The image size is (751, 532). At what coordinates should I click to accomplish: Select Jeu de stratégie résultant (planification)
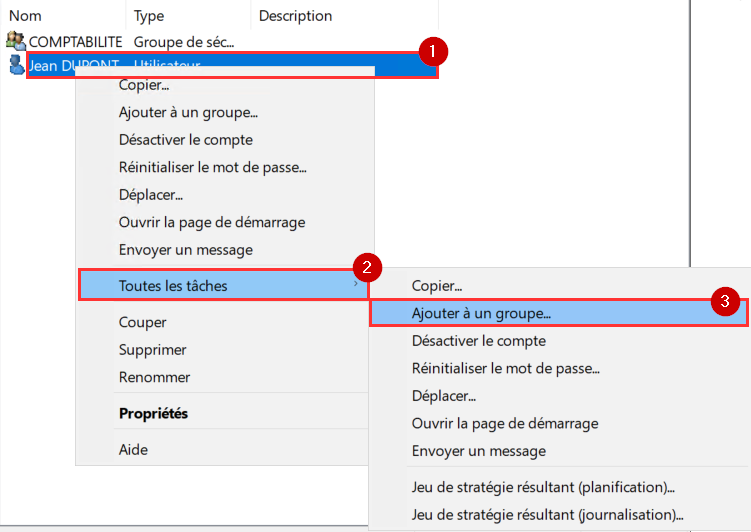[x=543, y=487]
